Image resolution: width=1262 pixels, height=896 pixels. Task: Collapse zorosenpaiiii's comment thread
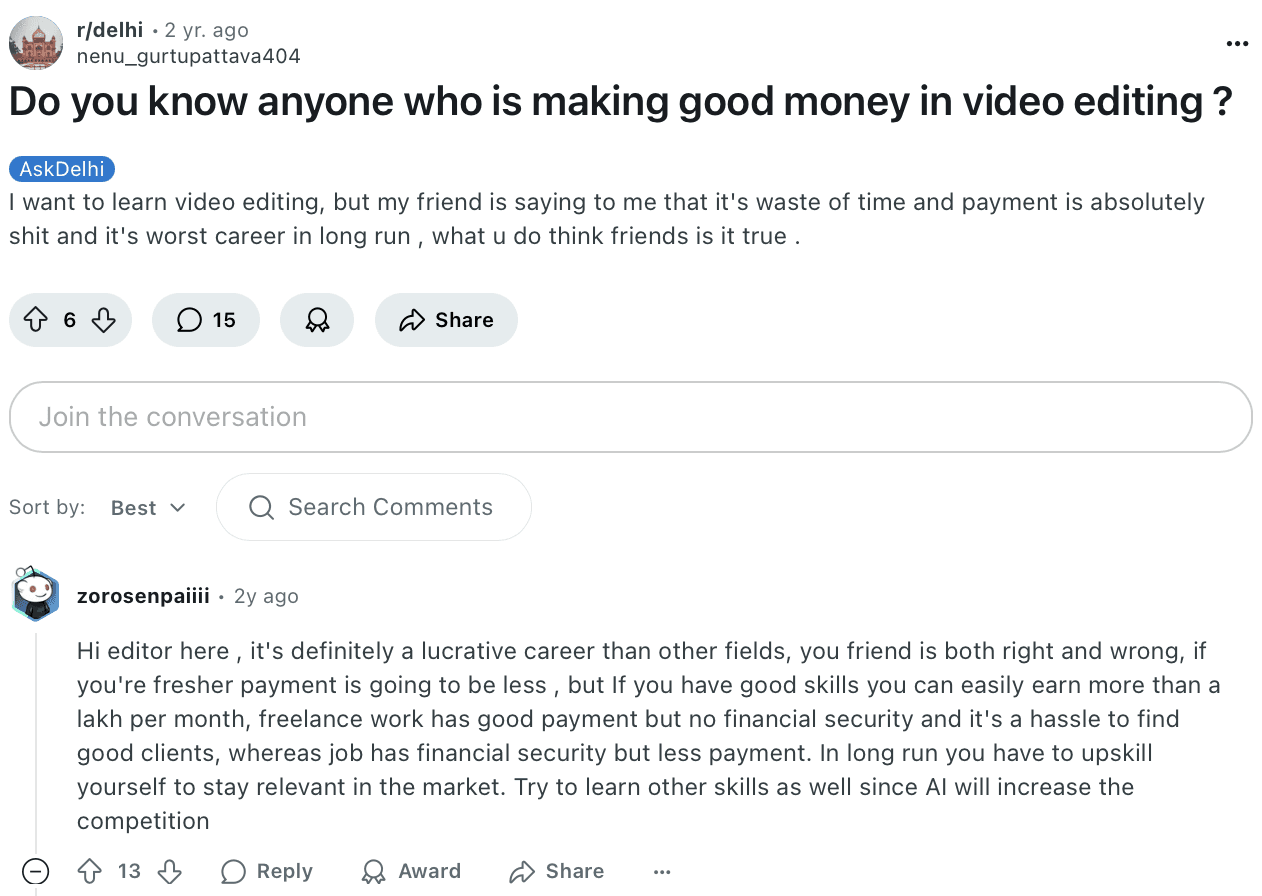pyautogui.click(x=35, y=871)
